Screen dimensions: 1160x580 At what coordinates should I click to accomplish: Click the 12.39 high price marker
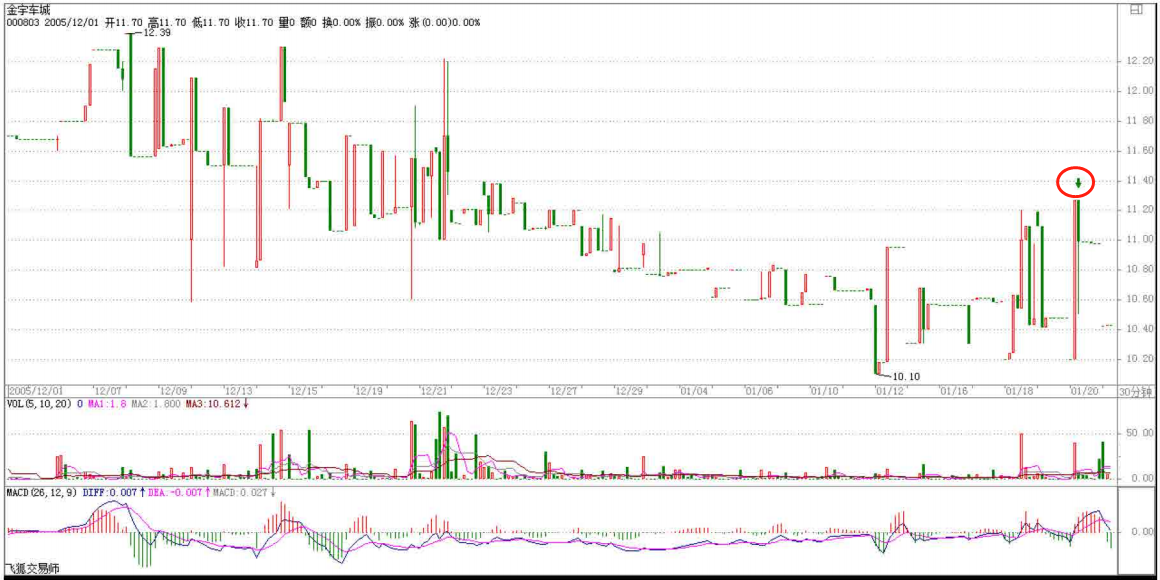point(157,32)
